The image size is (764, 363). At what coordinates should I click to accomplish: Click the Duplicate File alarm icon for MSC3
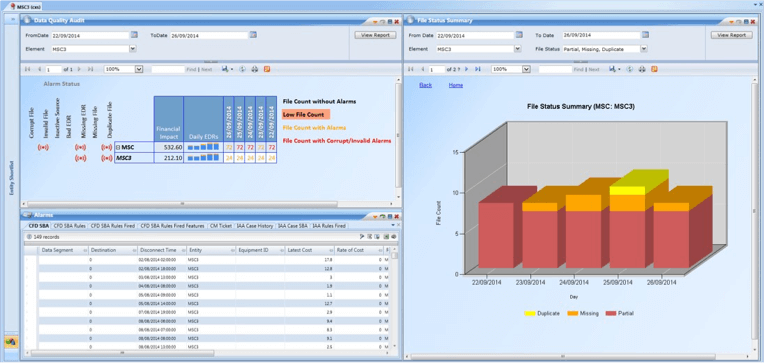pyautogui.click(x=107, y=158)
